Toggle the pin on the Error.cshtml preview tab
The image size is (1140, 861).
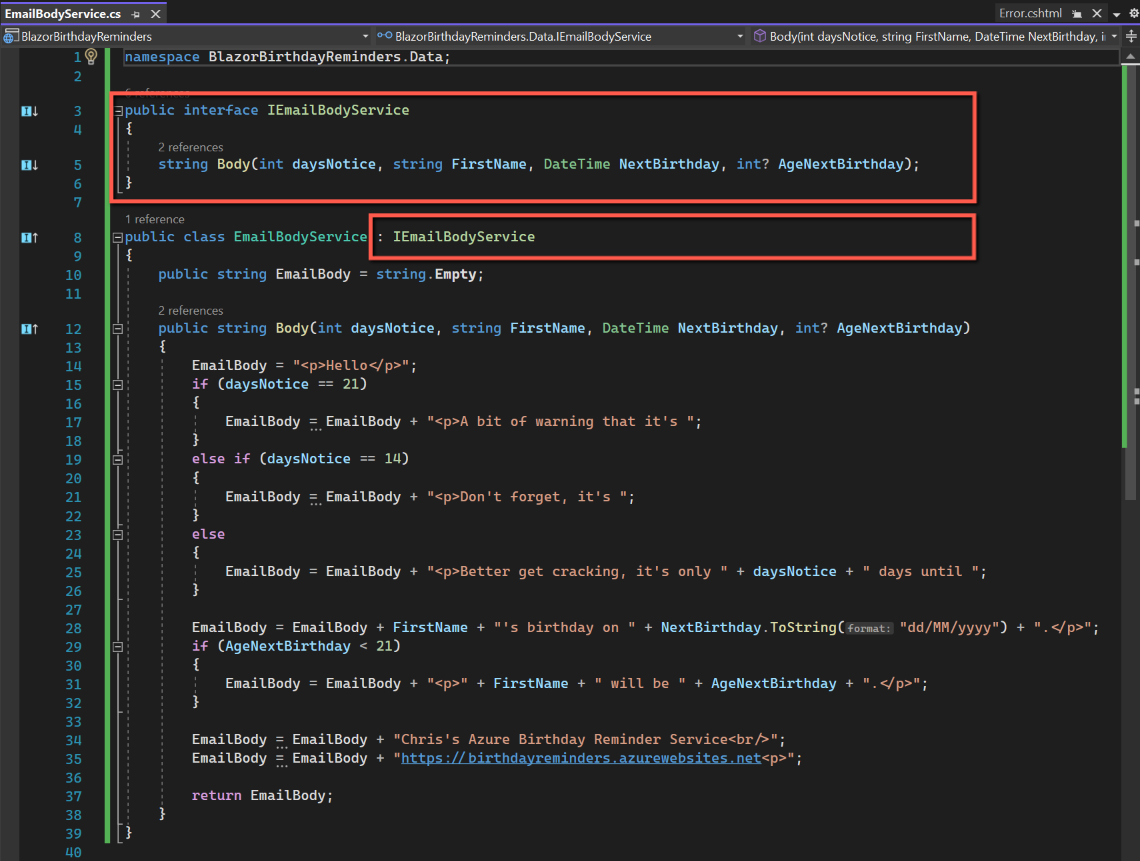pos(1076,14)
